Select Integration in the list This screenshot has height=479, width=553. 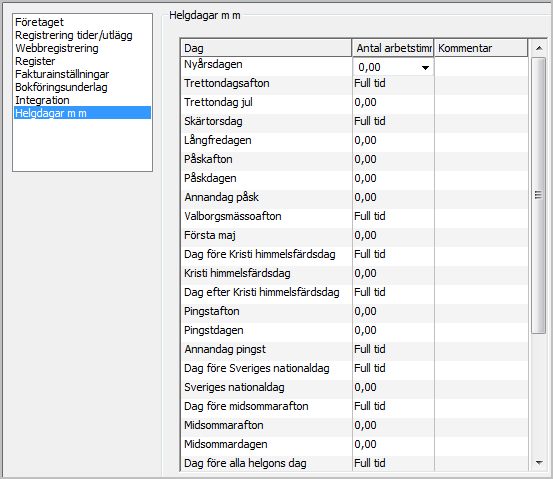click(x=42, y=100)
